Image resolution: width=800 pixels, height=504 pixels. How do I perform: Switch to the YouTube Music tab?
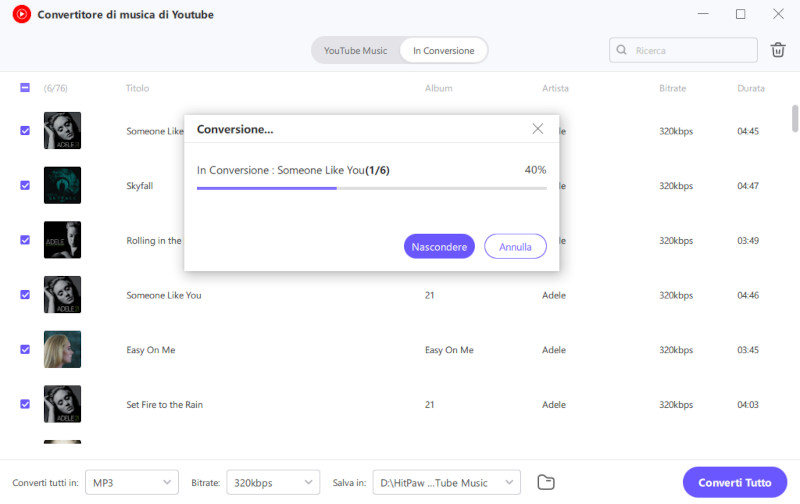pyautogui.click(x=356, y=51)
